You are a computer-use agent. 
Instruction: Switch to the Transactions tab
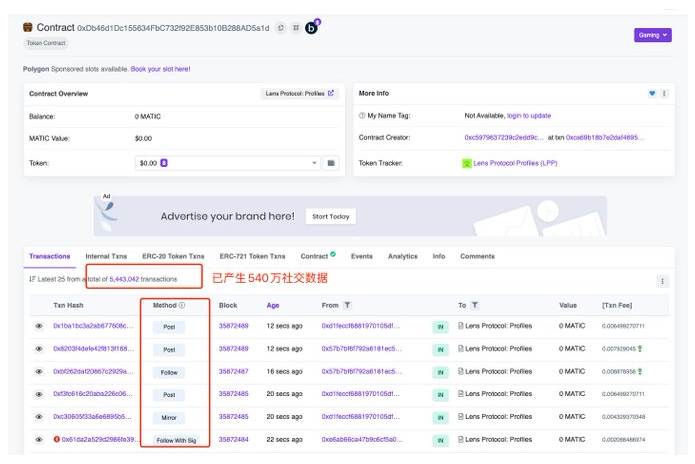pos(50,256)
